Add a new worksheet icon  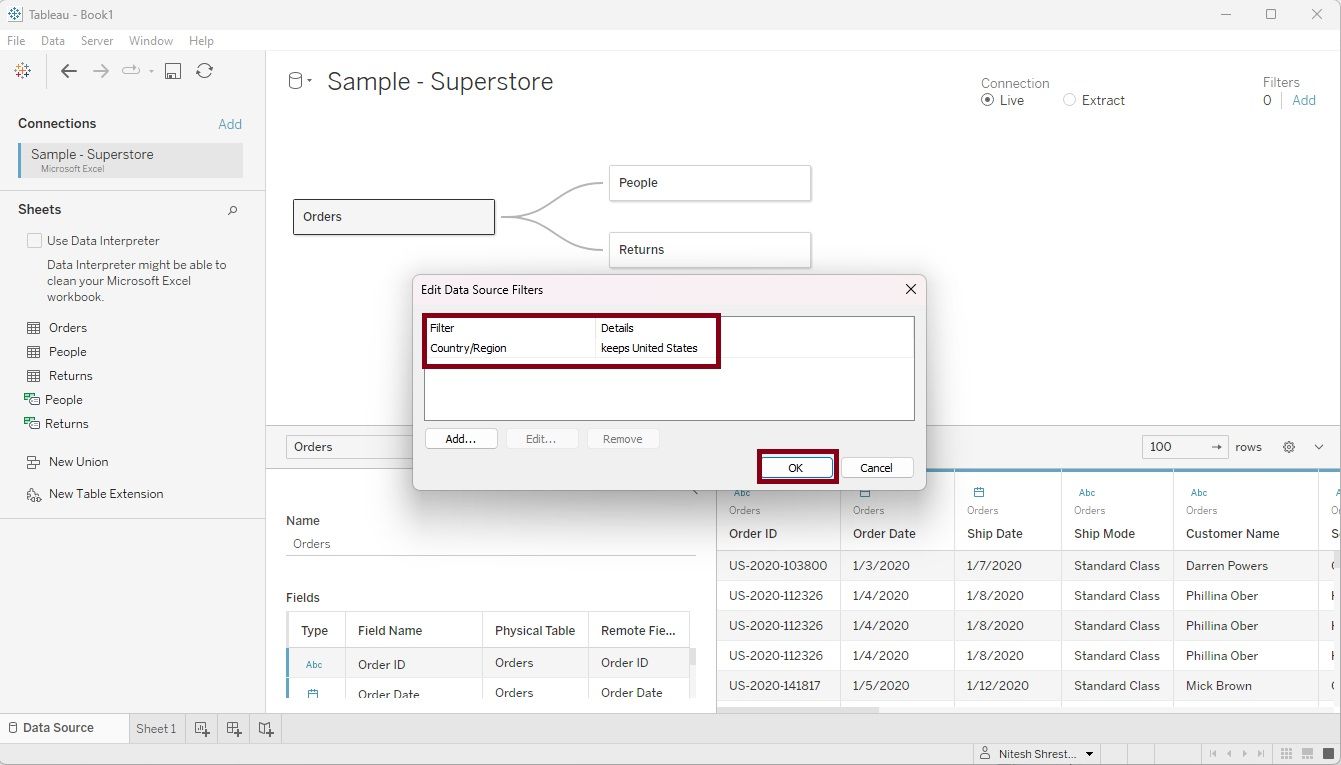pyautogui.click(x=202, y=729)
